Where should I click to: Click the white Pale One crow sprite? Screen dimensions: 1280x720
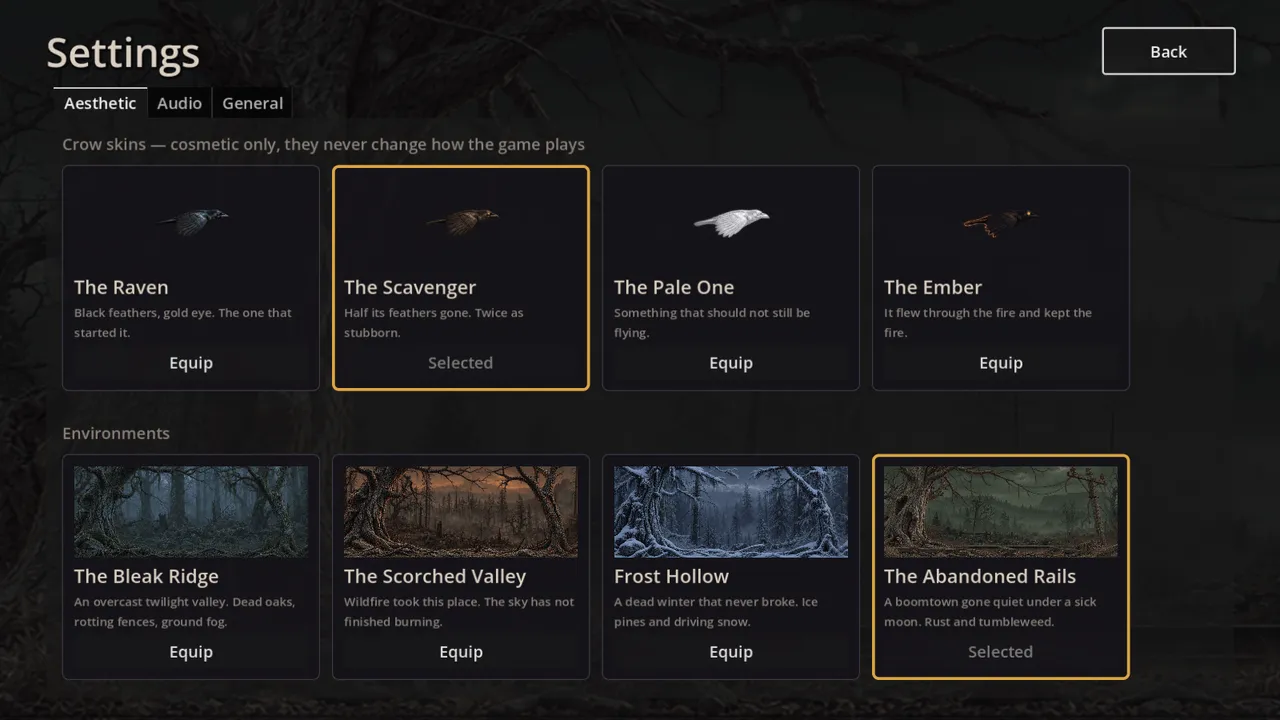click(731, 221)
